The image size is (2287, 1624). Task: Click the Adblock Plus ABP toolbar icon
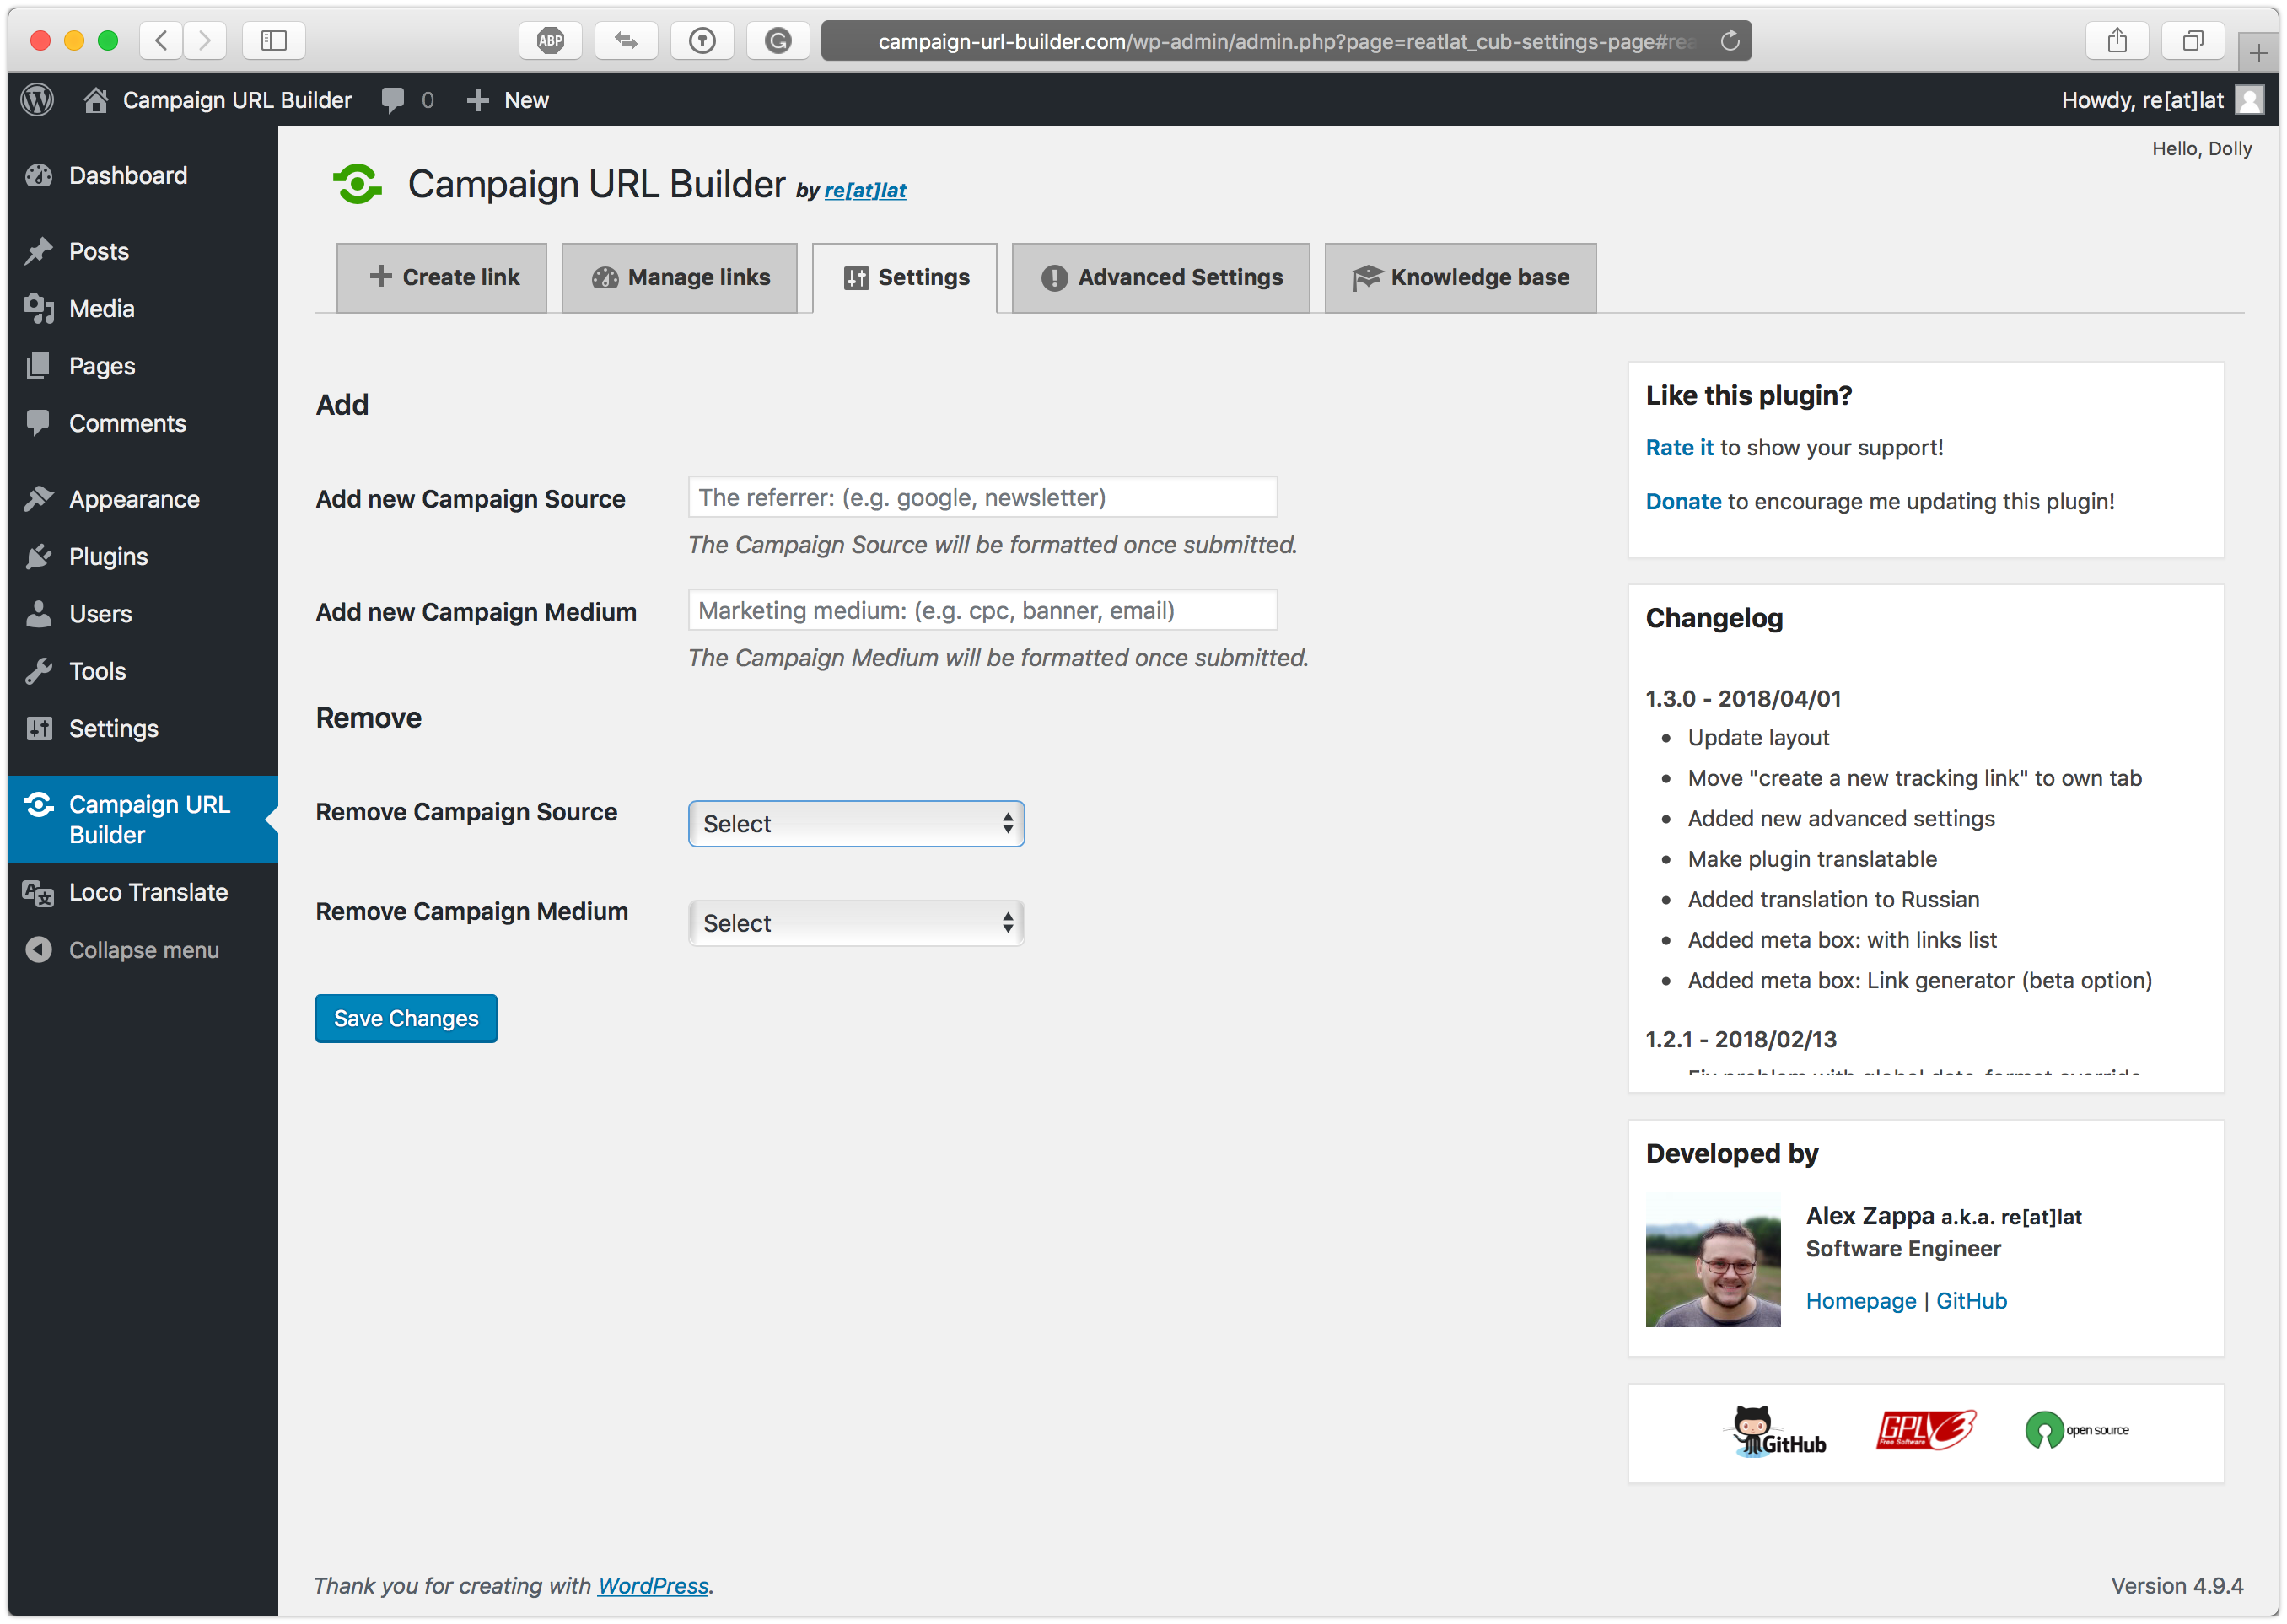(551, 41)
